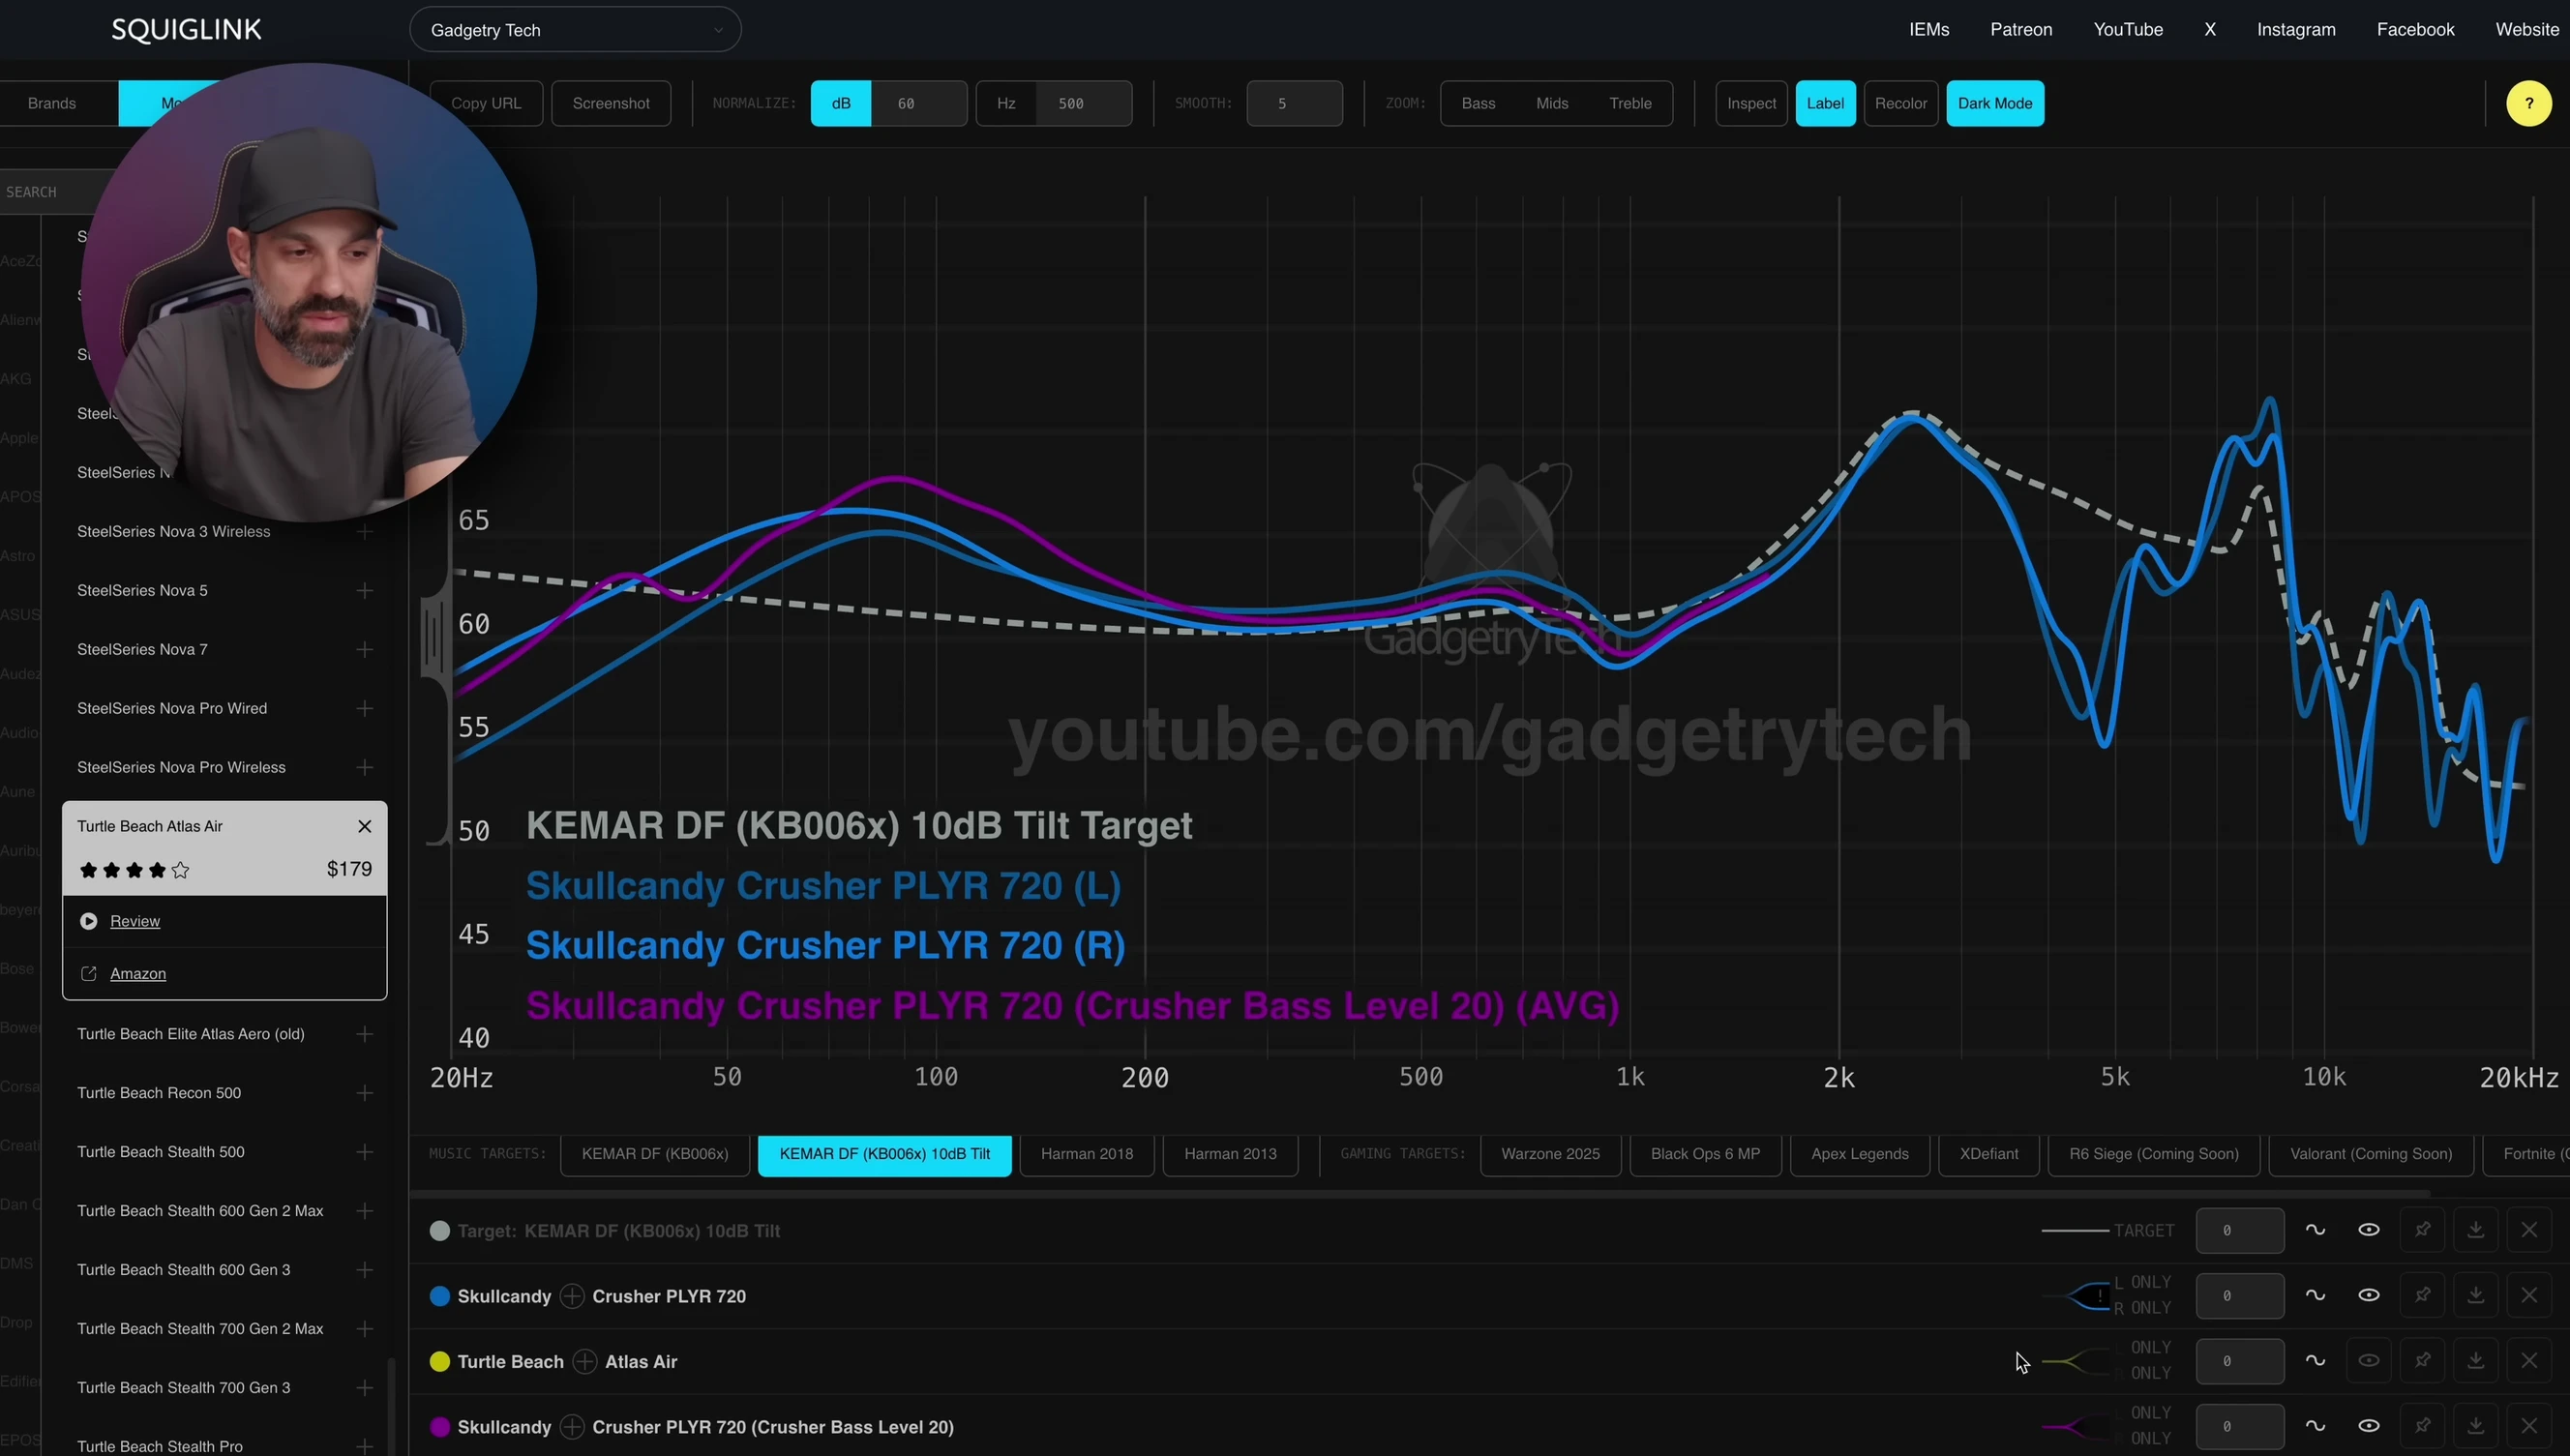Enable Inspect mode

[1751, 103]
